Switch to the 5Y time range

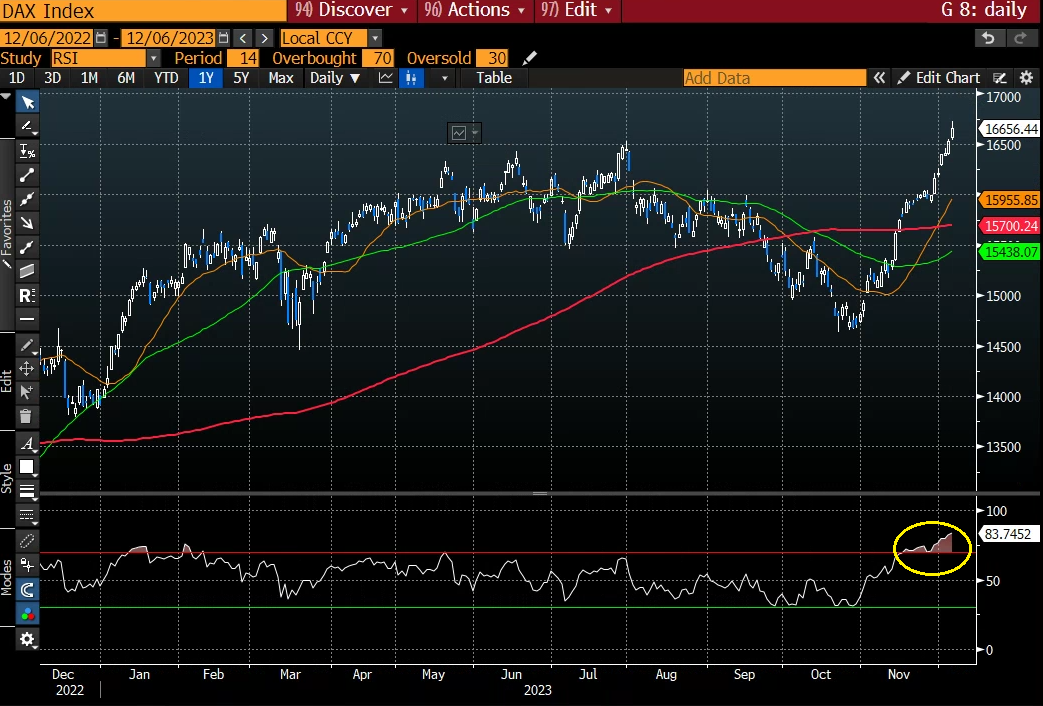(241, 78)
